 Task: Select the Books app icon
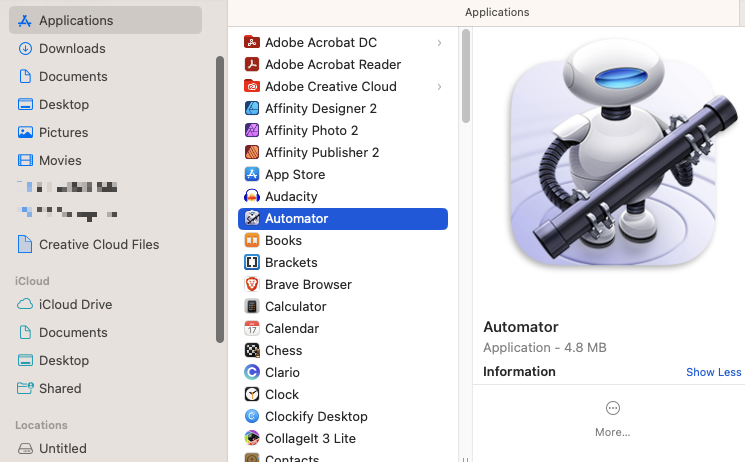(252, 241)
